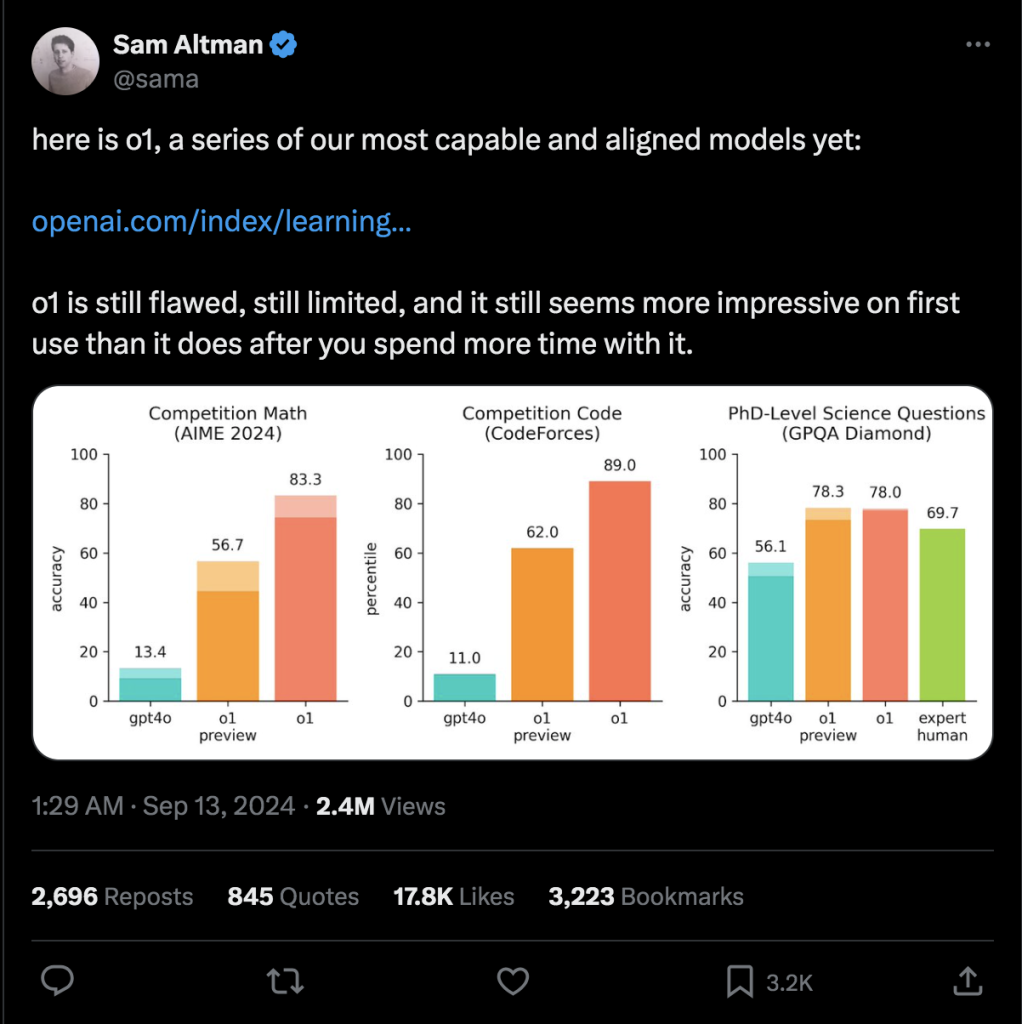
Task: Click the o1 red bar in the CodeForces chart
Action: pyautogui.click(x=620, y=591)
